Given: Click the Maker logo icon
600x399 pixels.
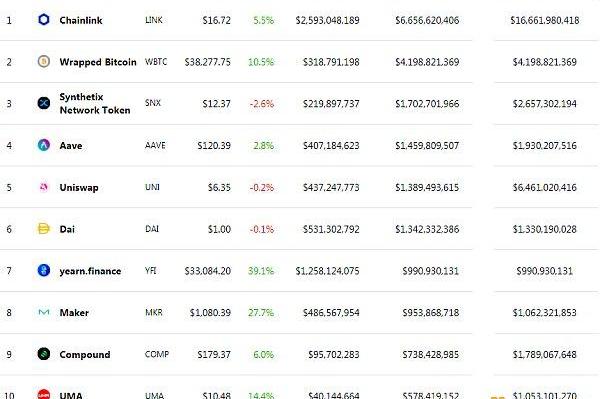Looking at the screenshot, I should [44, 313].
